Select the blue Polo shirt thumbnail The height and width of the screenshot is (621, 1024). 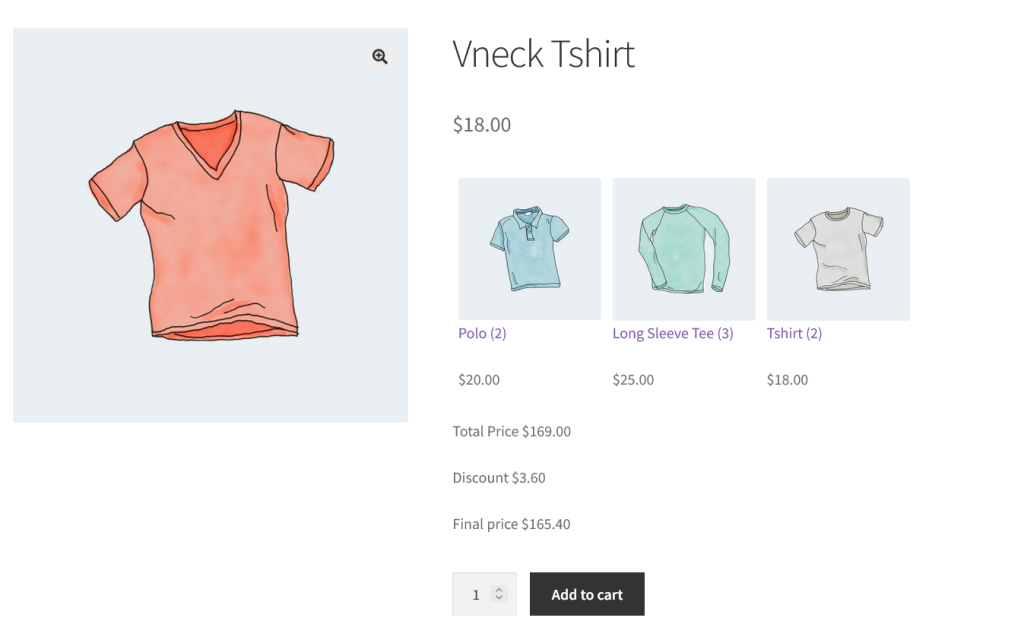click(x=529, y=249)
